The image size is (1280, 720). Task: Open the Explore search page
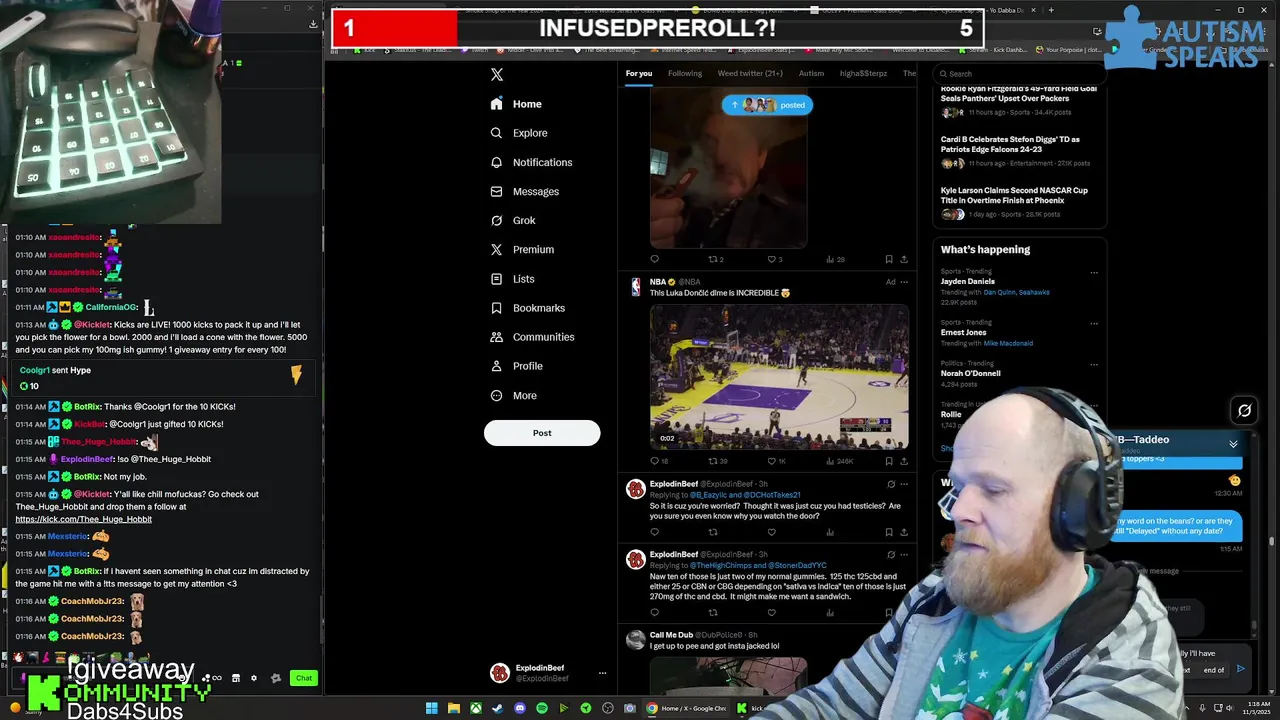[518, 133]
